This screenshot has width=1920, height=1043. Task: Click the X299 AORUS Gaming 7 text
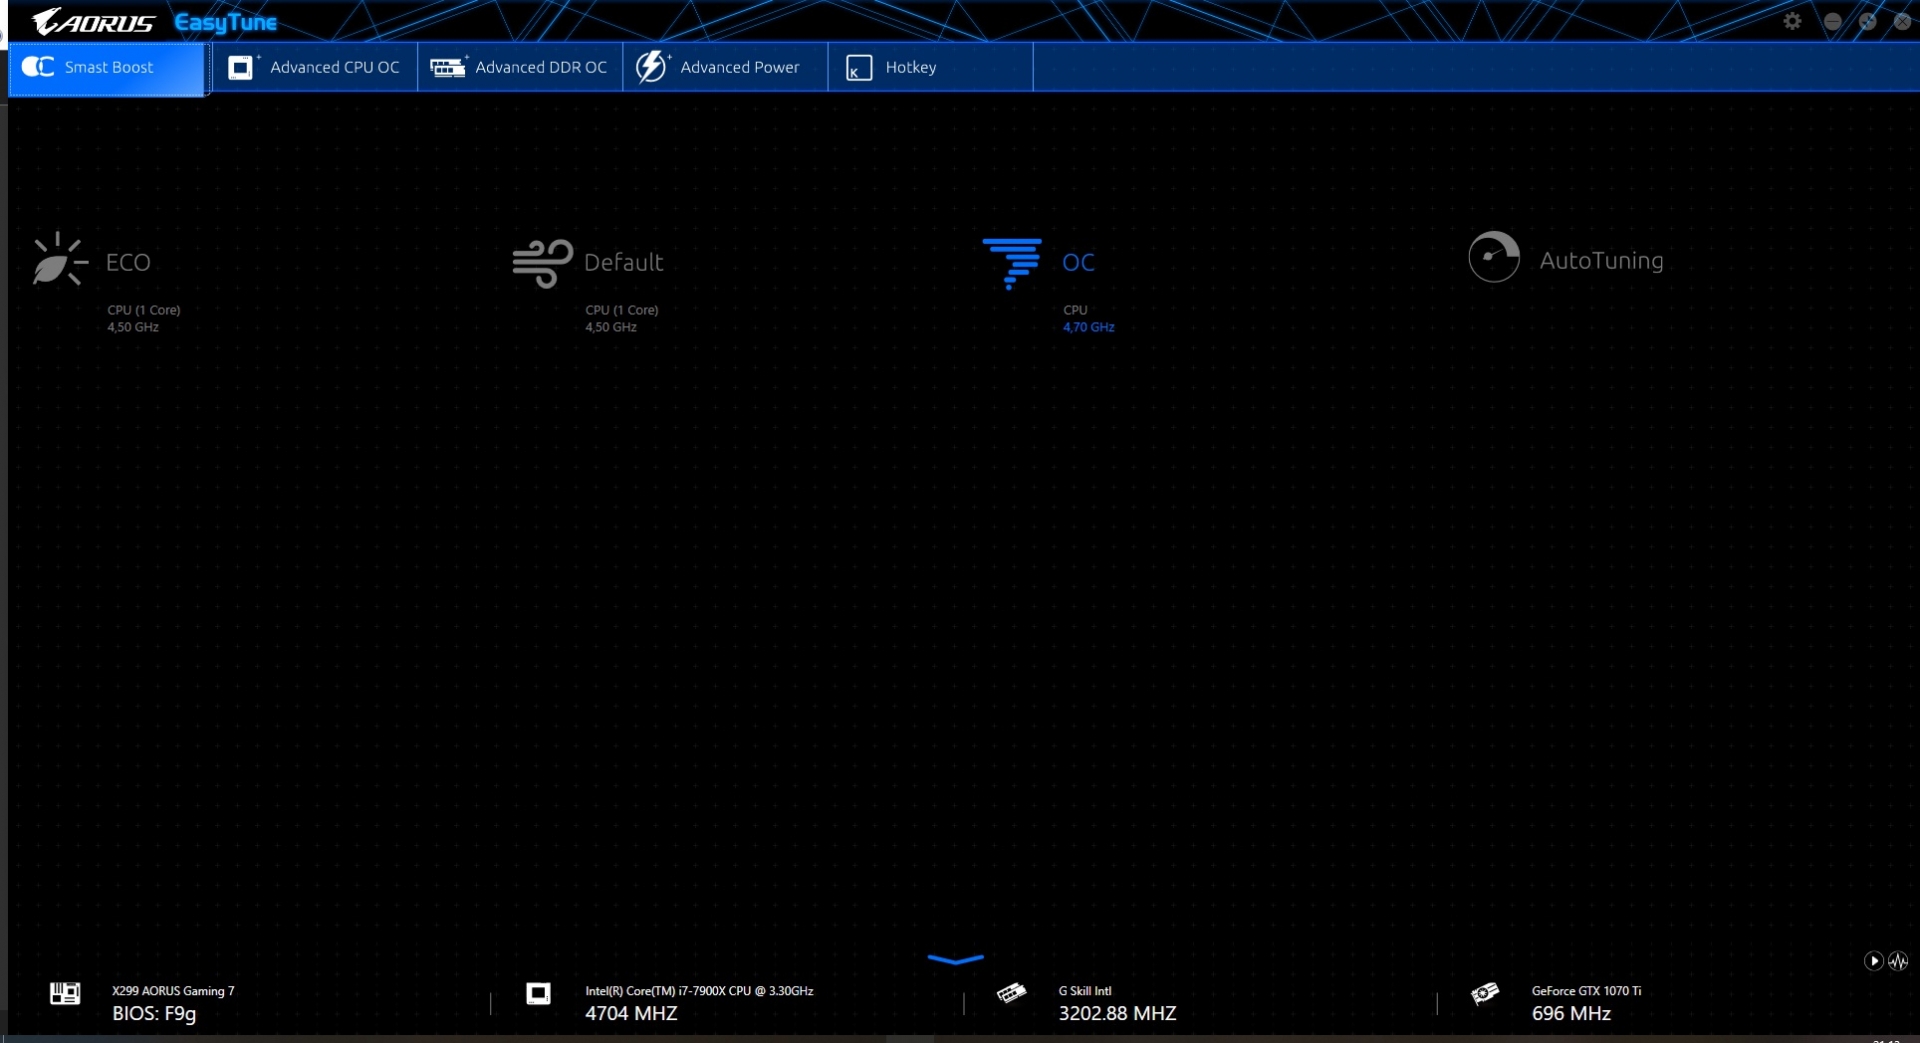pos(173,991)
